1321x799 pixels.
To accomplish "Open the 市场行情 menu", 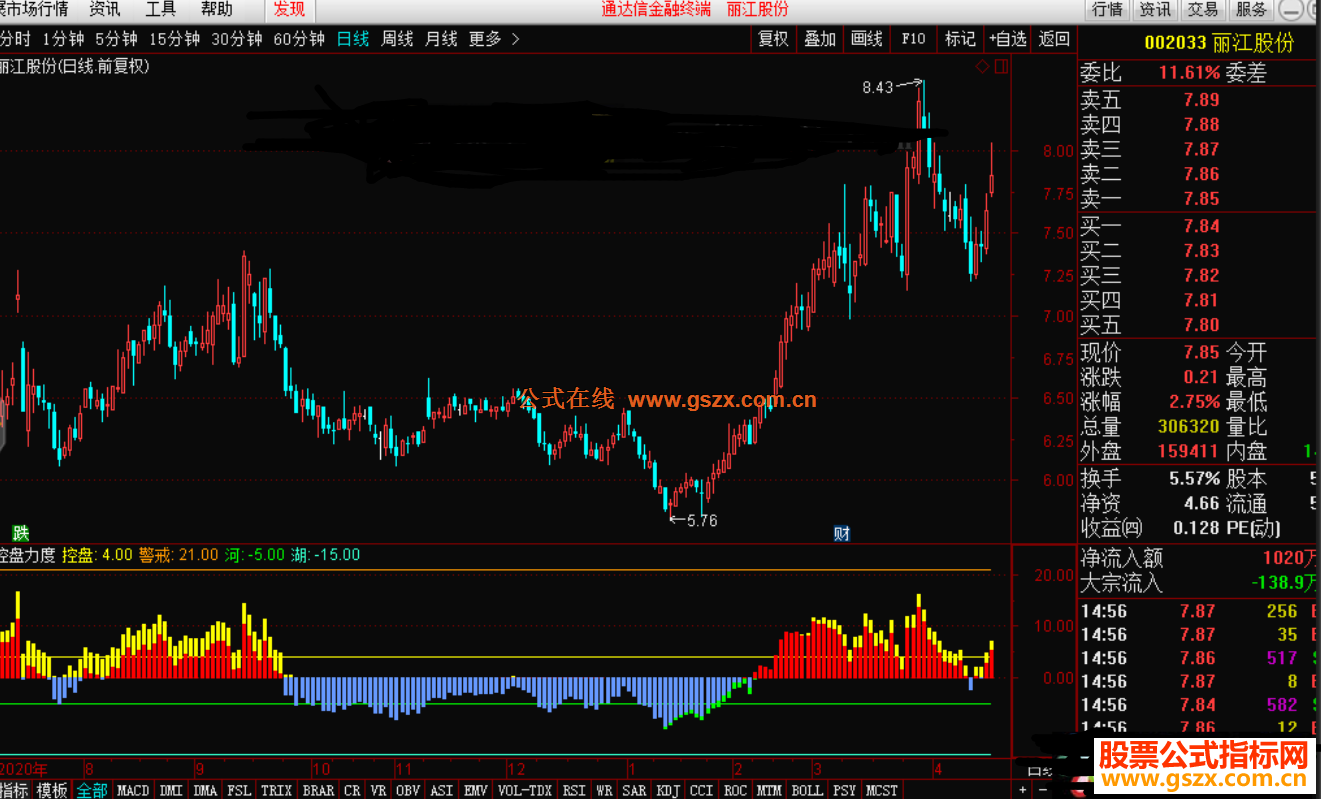I will (x=35, y=10).
